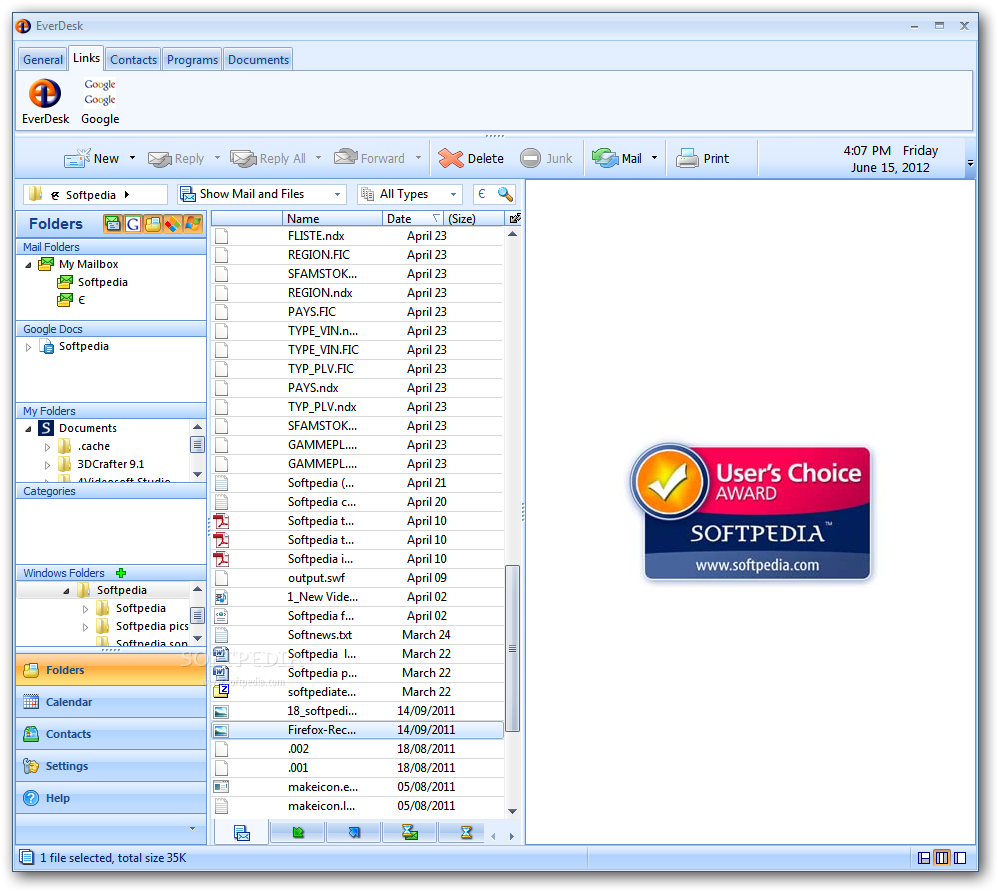Click the Mail send/receive button

point(617,158)
